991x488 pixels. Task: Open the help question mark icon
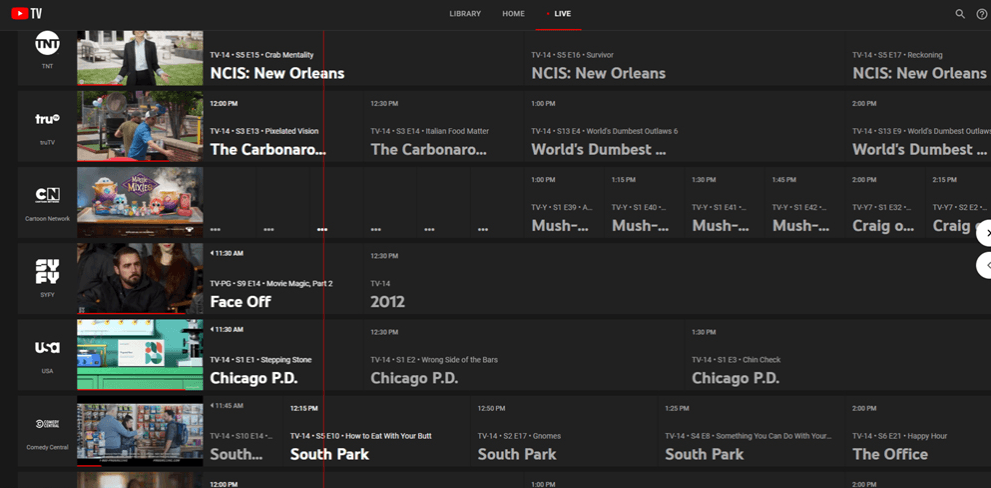[982, 14]
